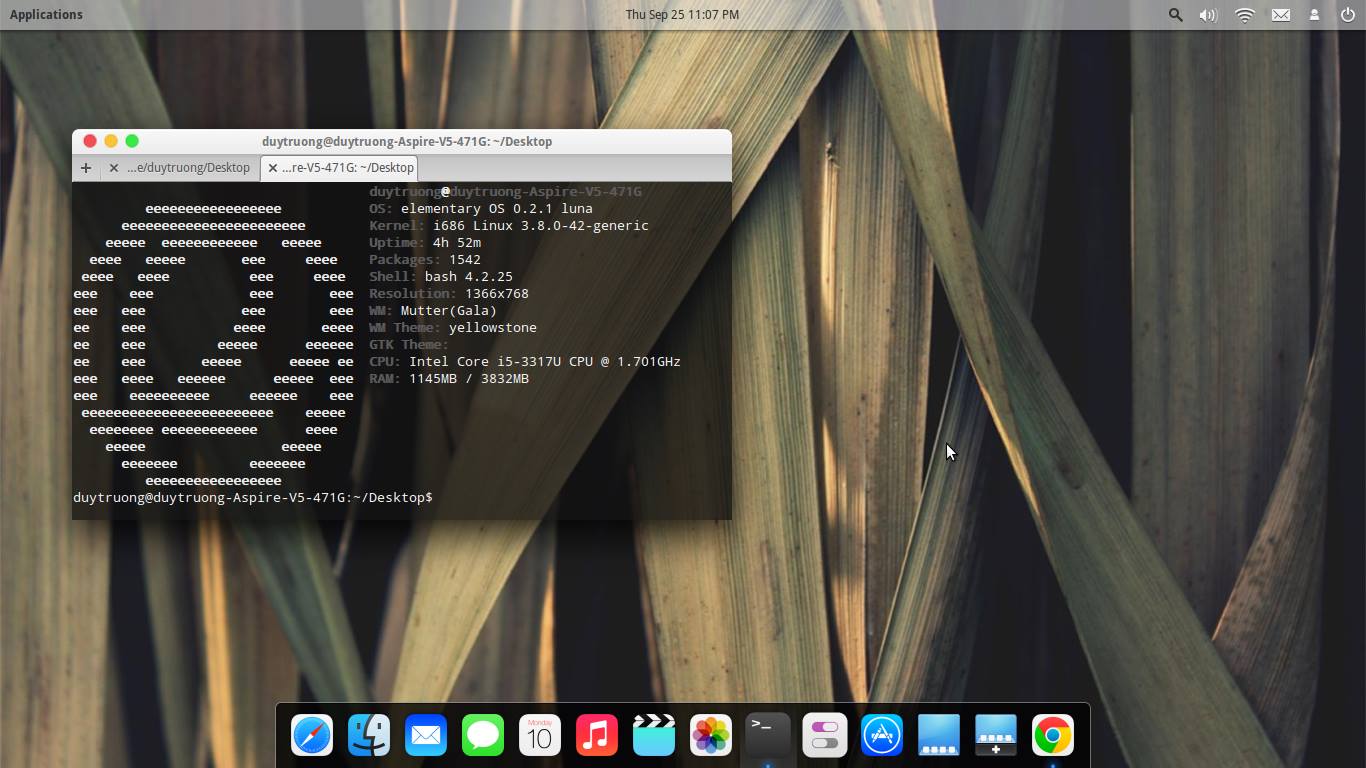Launch Google Chrome from the dock
The image size is (1366, 768).
click(x=1053, y=735)
